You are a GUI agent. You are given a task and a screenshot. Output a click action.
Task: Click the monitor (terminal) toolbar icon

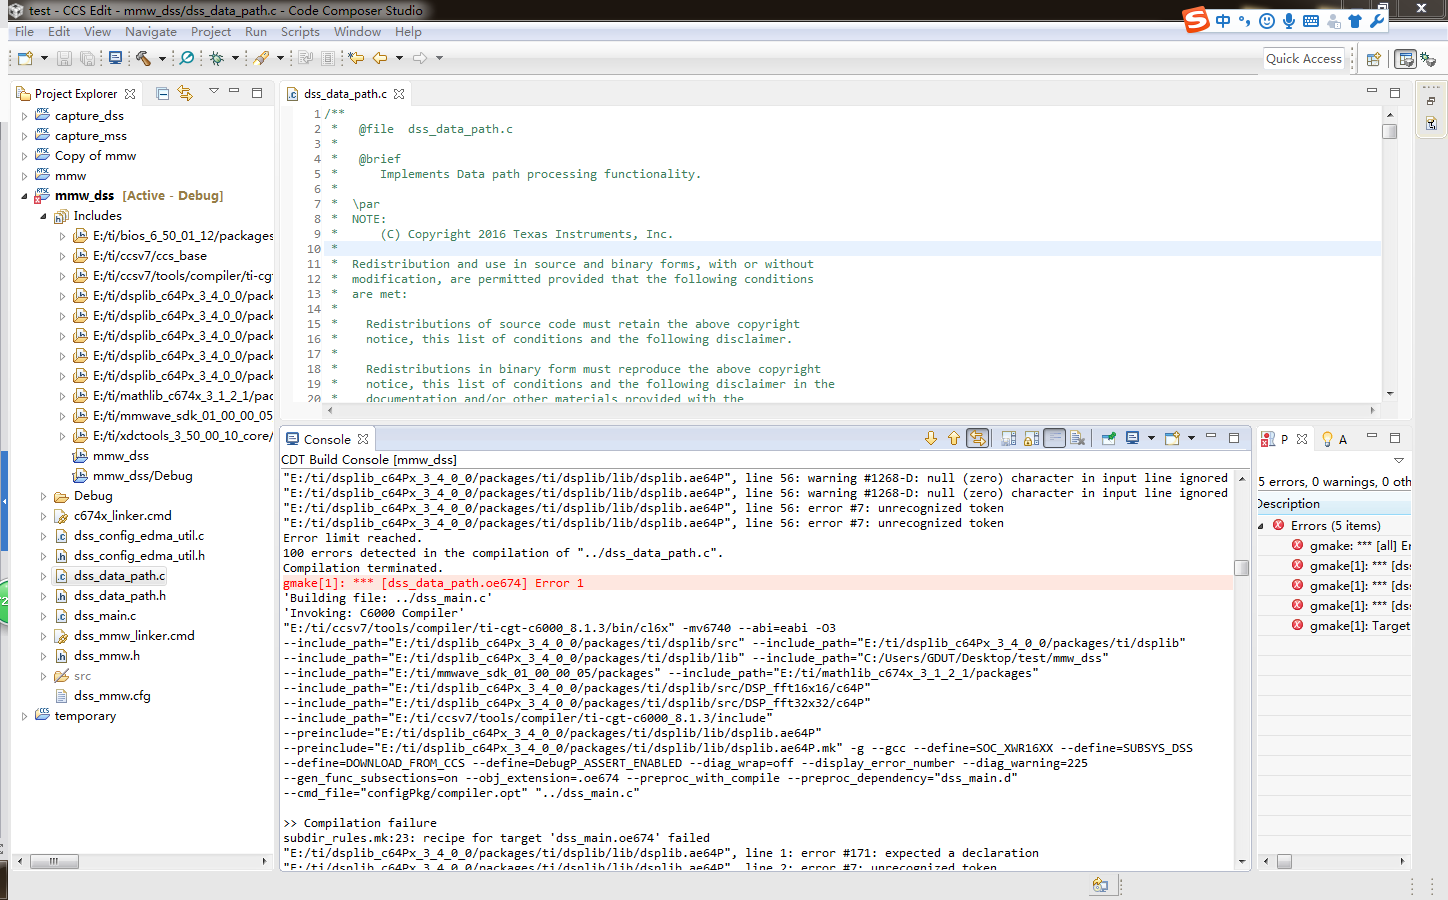click(115, 58)
